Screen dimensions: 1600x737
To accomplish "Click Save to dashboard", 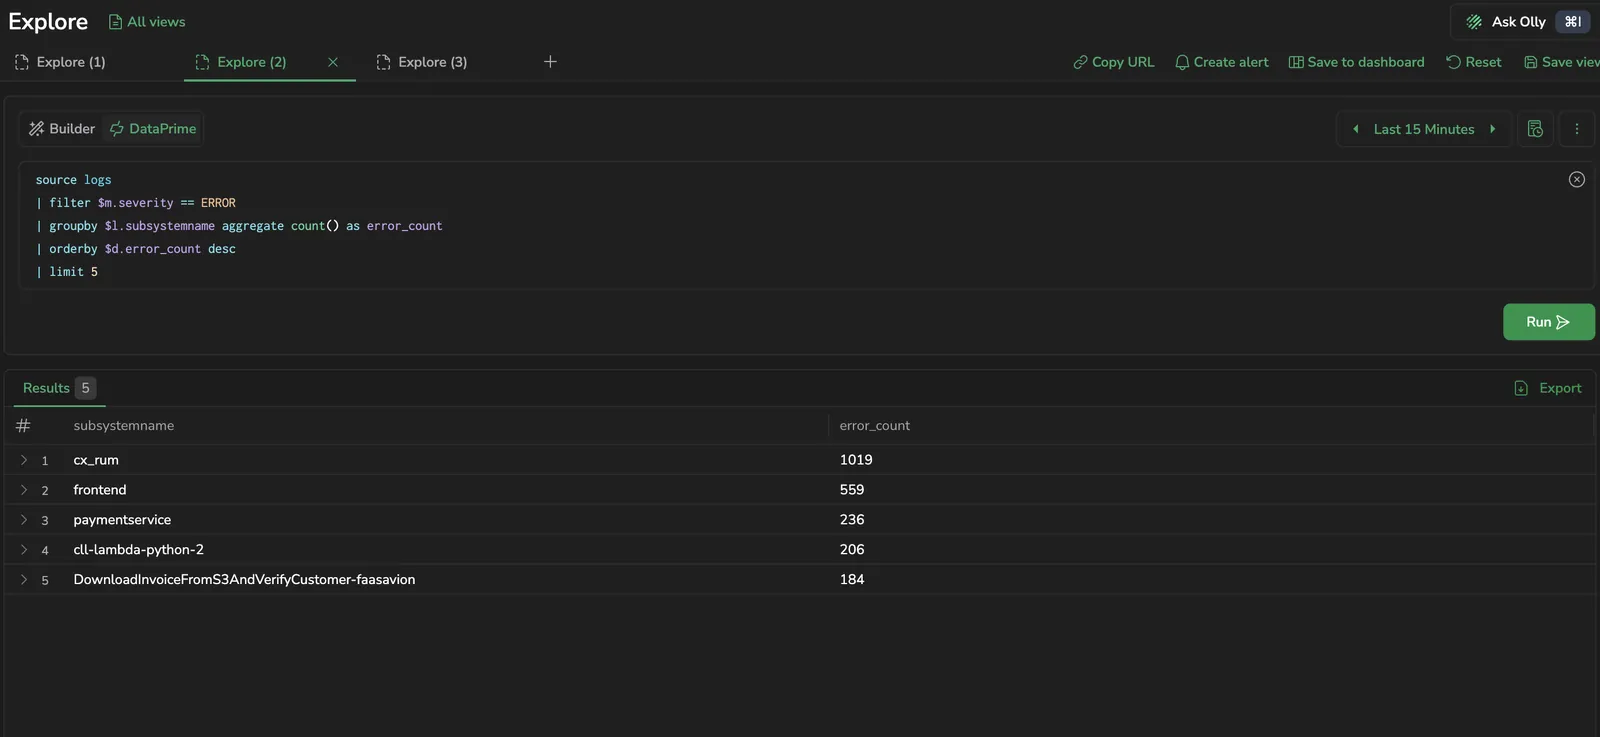I will (1356, 62).
